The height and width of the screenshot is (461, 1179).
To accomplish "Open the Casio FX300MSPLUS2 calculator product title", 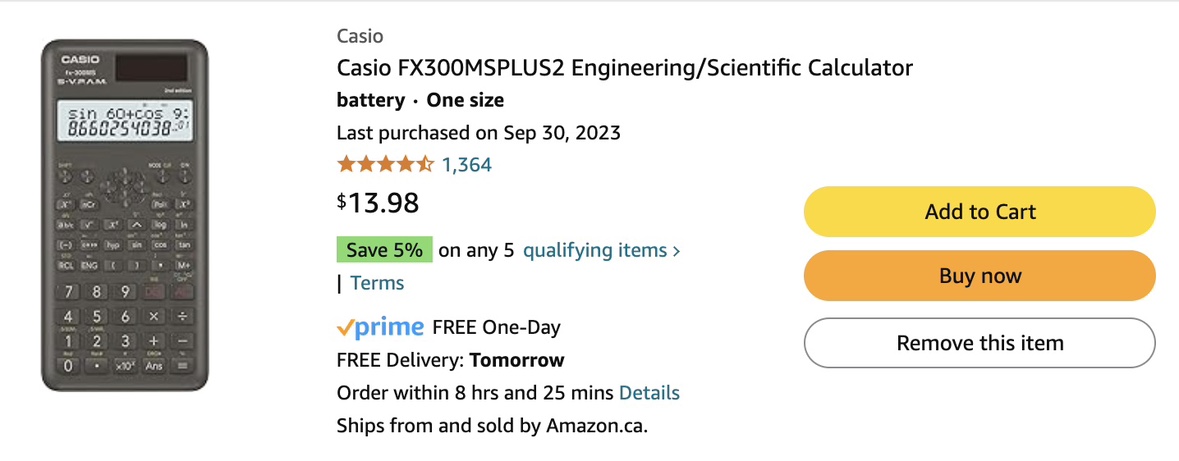I will (x=624, y=68).
